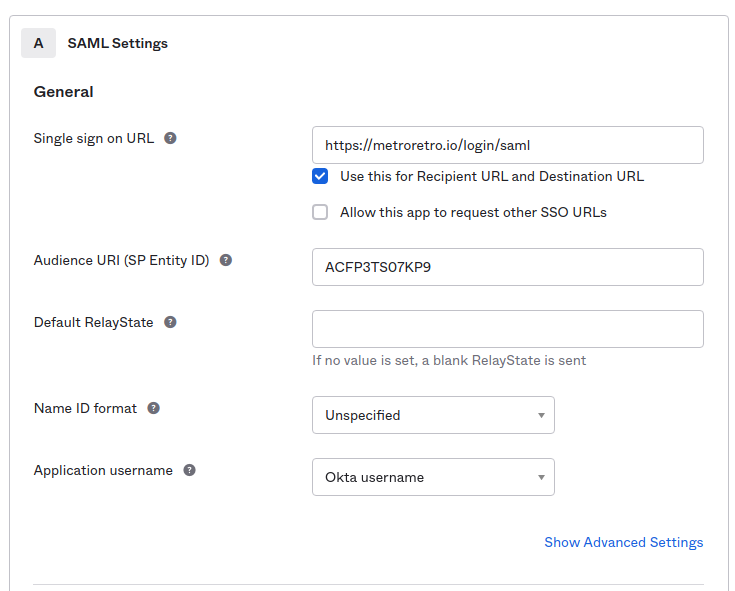
Task: Click the General section heading
Action: coord(64,92)
